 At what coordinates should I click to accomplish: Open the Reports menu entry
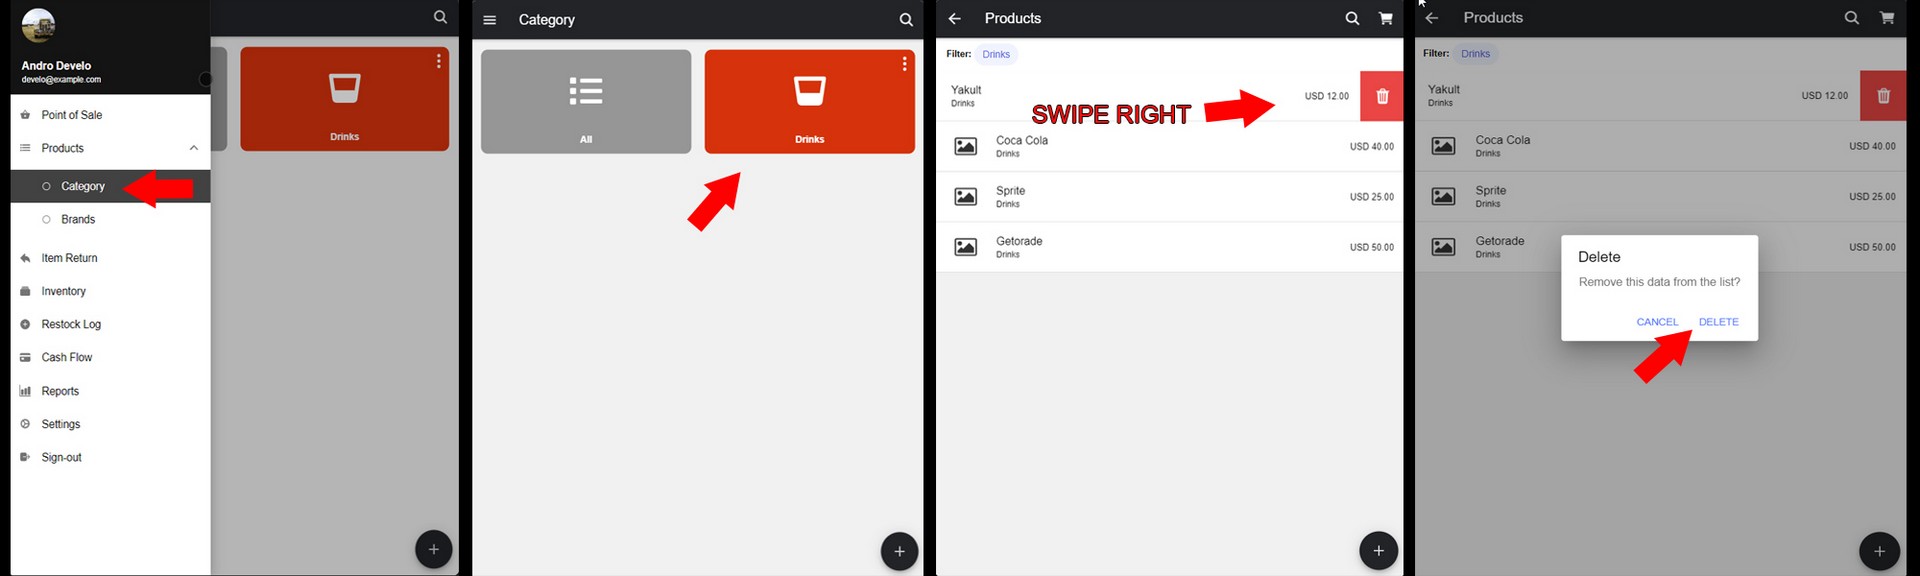tap(60, 391)
